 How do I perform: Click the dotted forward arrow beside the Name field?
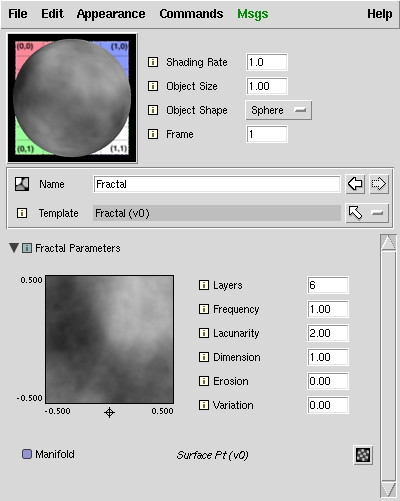[x=379, y=184]
